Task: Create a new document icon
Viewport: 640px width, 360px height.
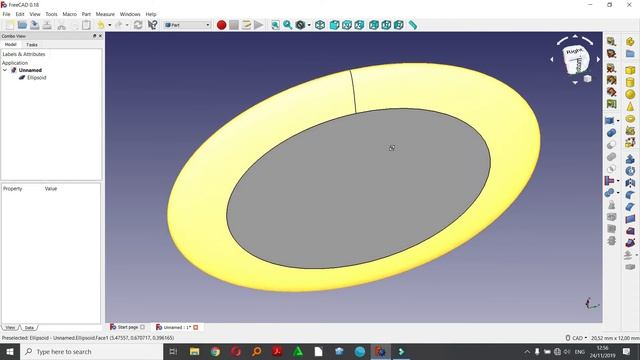Action: pyautogui.click(x=10, y=25)
